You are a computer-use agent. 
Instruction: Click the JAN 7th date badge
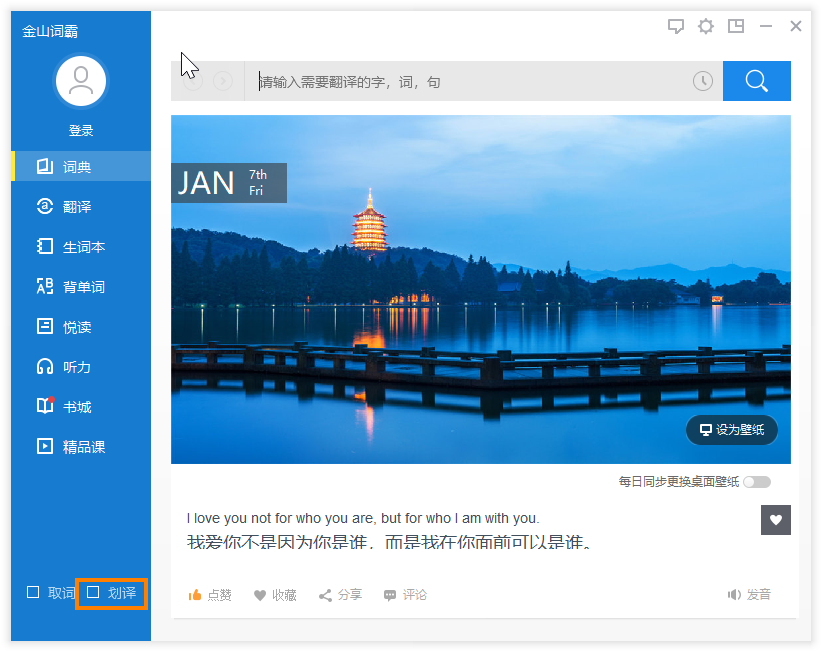point(229,183)
